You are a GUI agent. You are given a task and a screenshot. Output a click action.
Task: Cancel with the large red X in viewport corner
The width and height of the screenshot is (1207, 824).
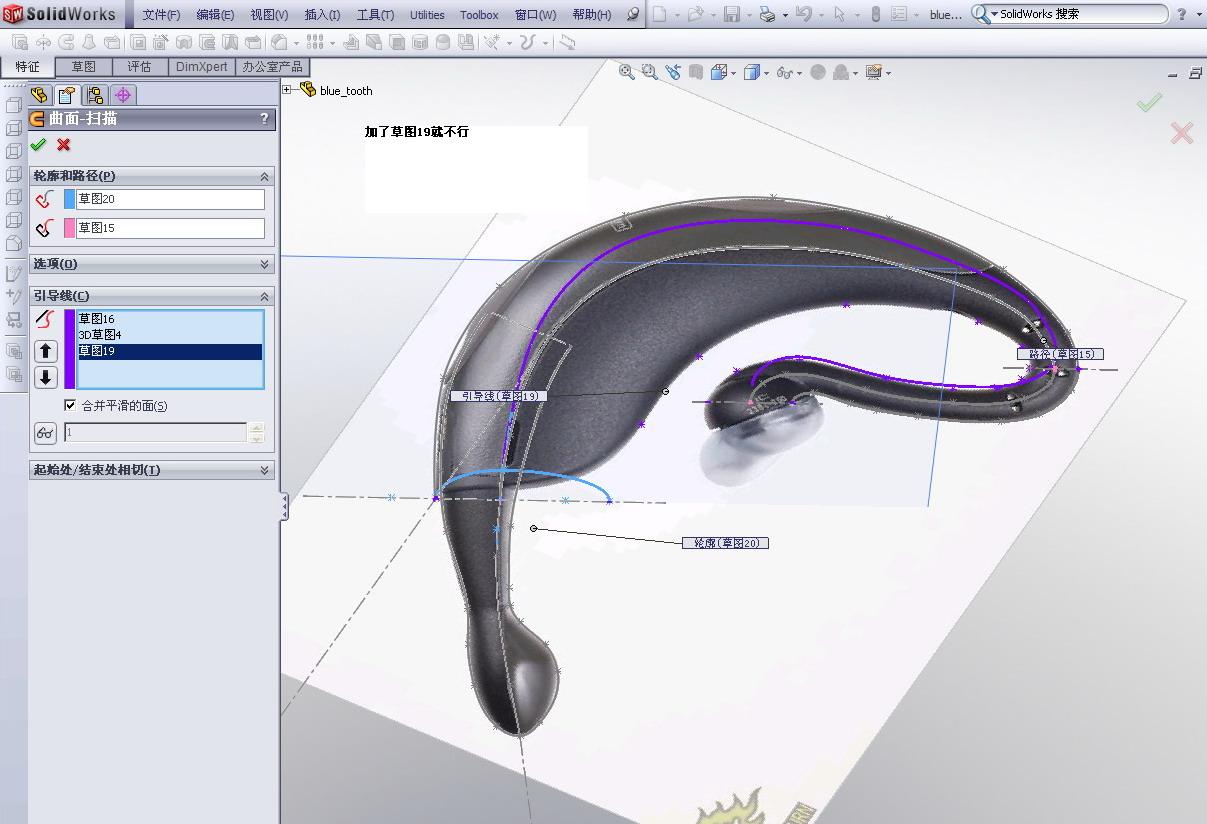(1182, 133)
